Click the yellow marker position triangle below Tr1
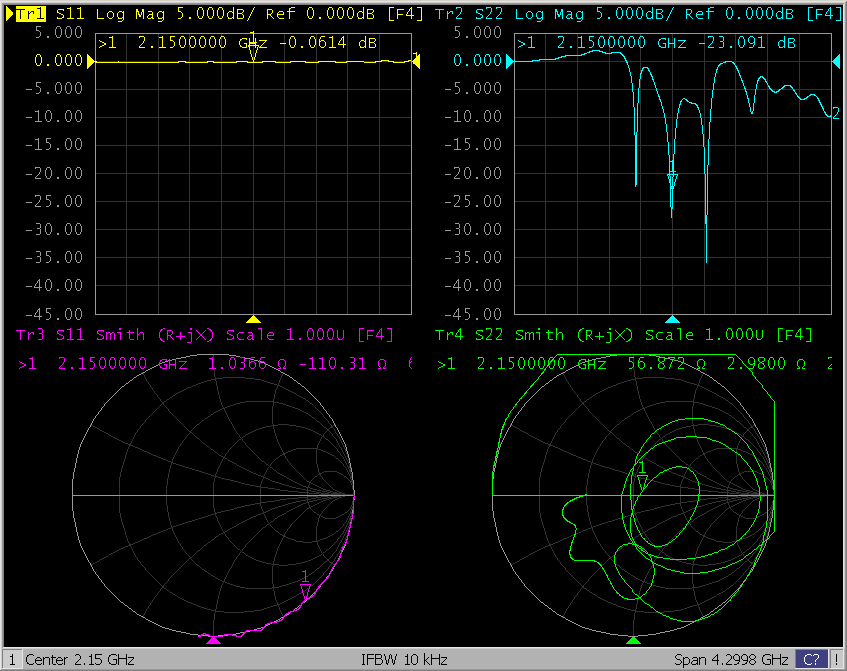This screenshot has width=847, height=671. (254, 318)
